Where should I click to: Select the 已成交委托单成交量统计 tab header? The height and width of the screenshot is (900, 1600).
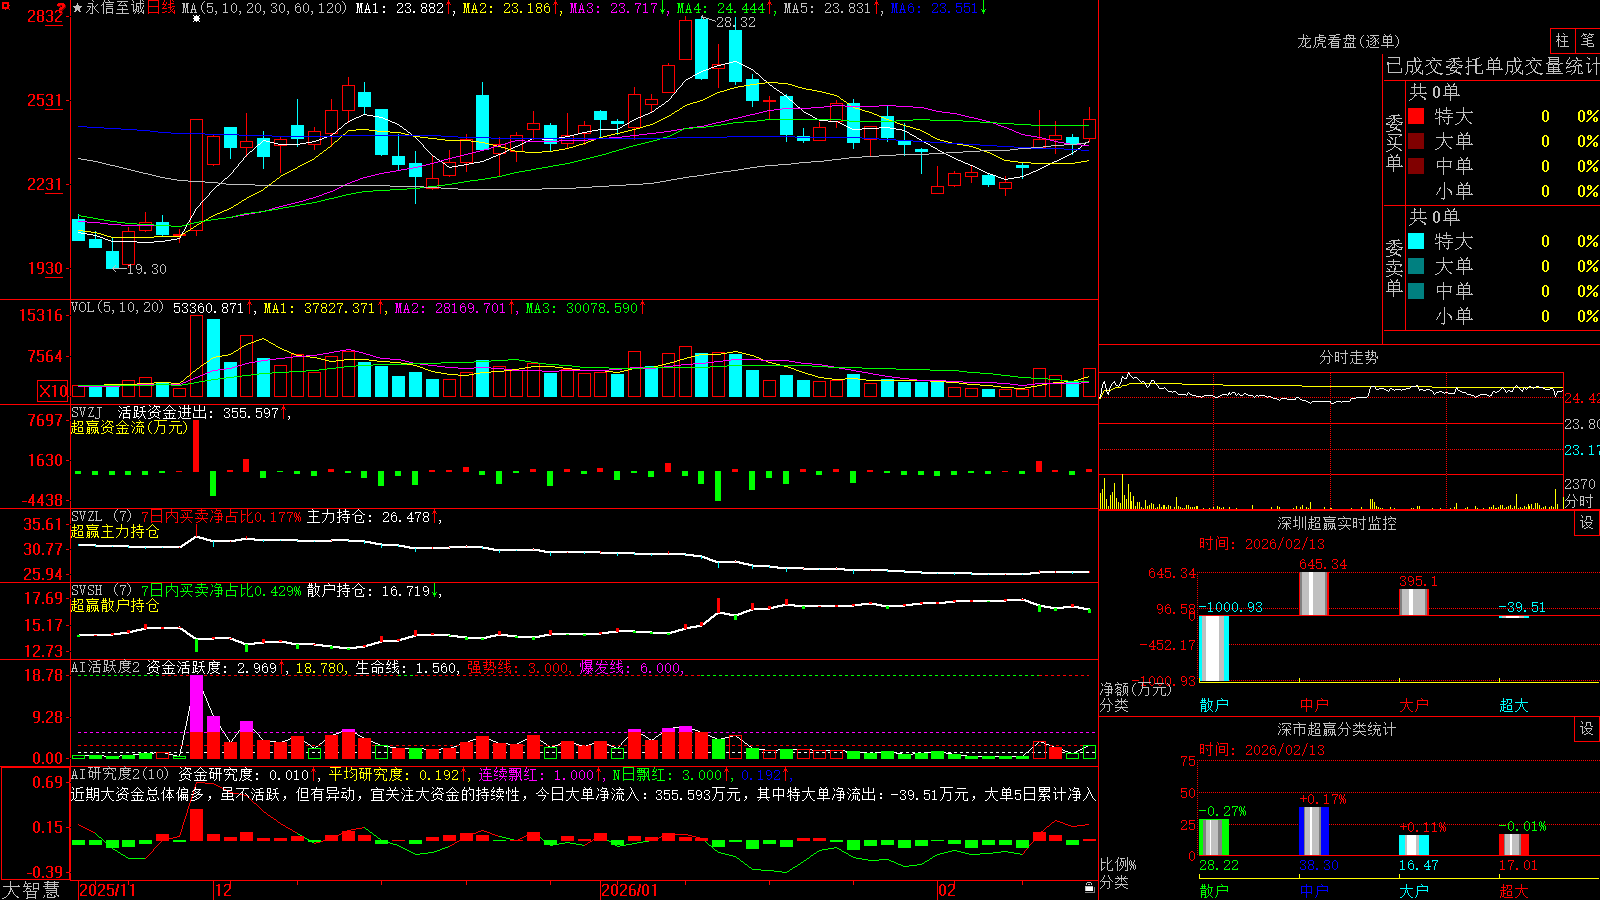coord(1492,67)
